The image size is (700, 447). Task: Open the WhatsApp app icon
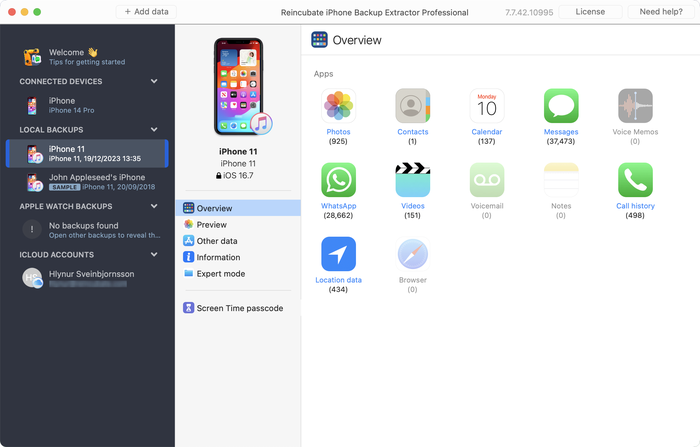coord(338,180)
